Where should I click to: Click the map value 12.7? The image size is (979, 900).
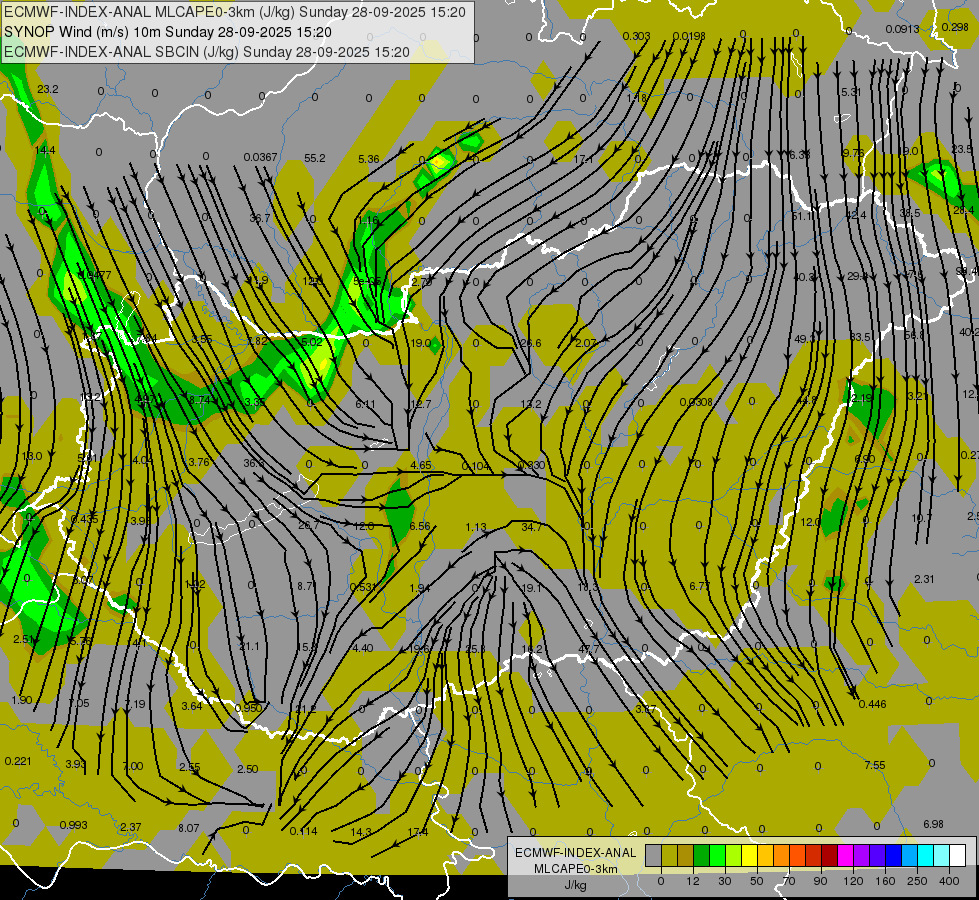tap(421, 404)
